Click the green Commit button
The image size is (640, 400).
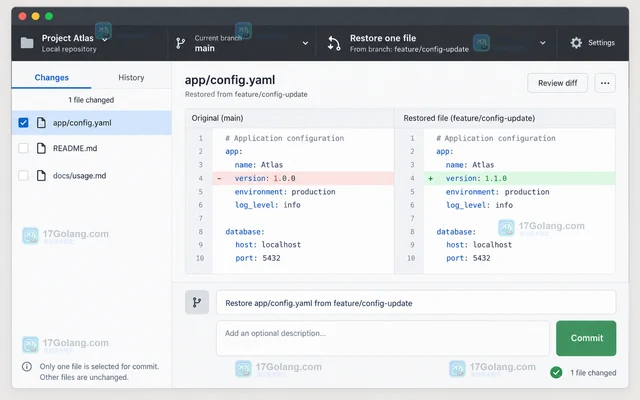coord(586,338)
